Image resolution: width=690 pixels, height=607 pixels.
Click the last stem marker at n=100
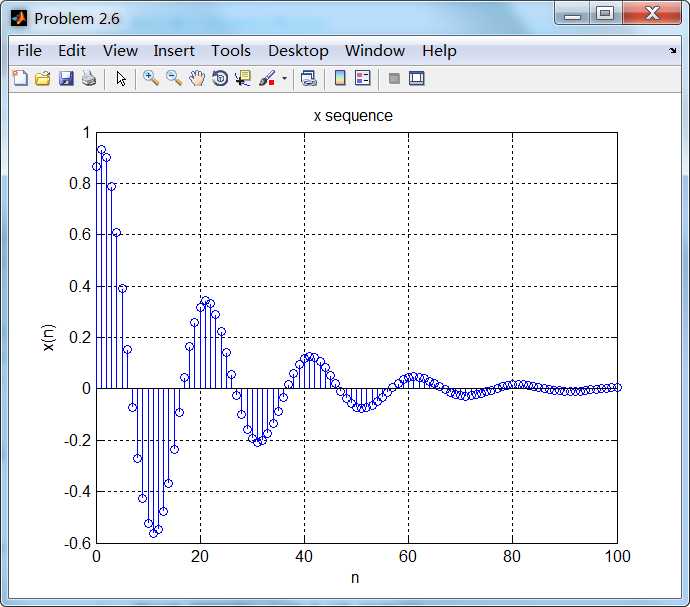[x=617, y=387]
